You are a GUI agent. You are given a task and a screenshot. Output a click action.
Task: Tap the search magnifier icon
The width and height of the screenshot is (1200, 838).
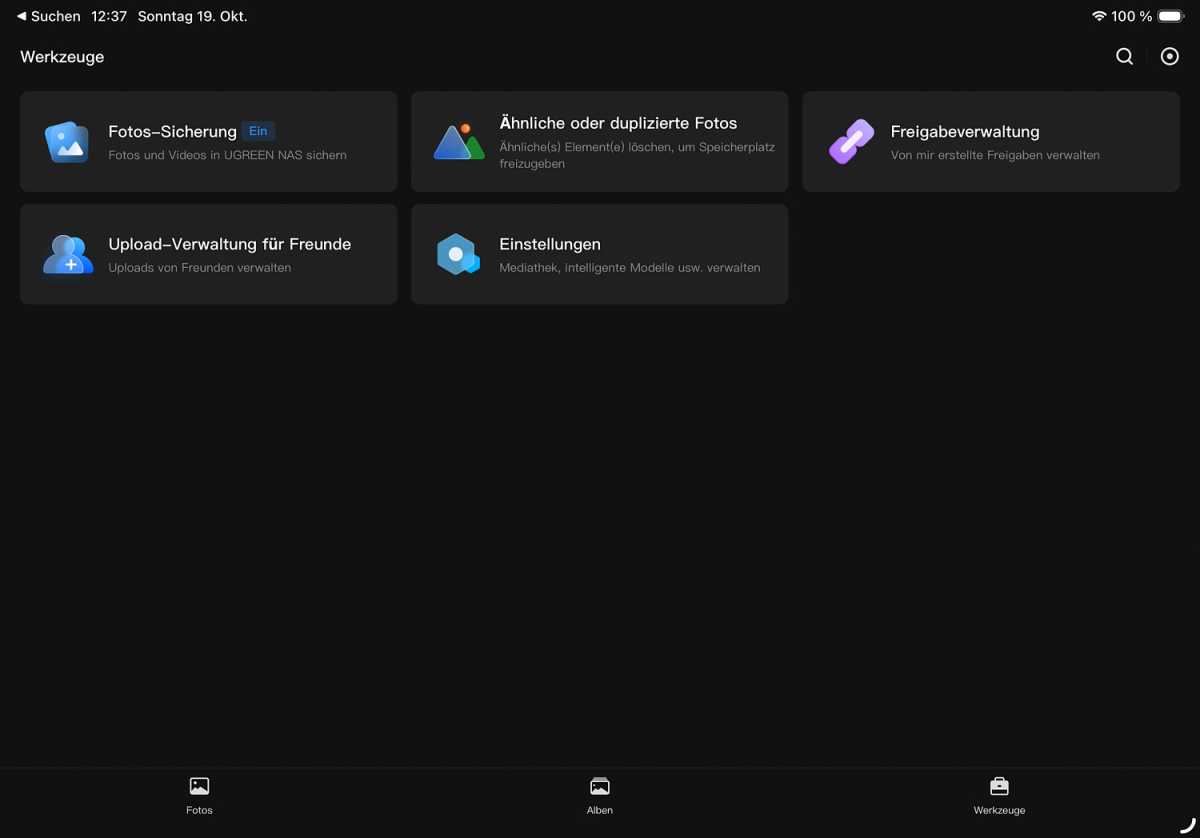tap(1124, 57)
